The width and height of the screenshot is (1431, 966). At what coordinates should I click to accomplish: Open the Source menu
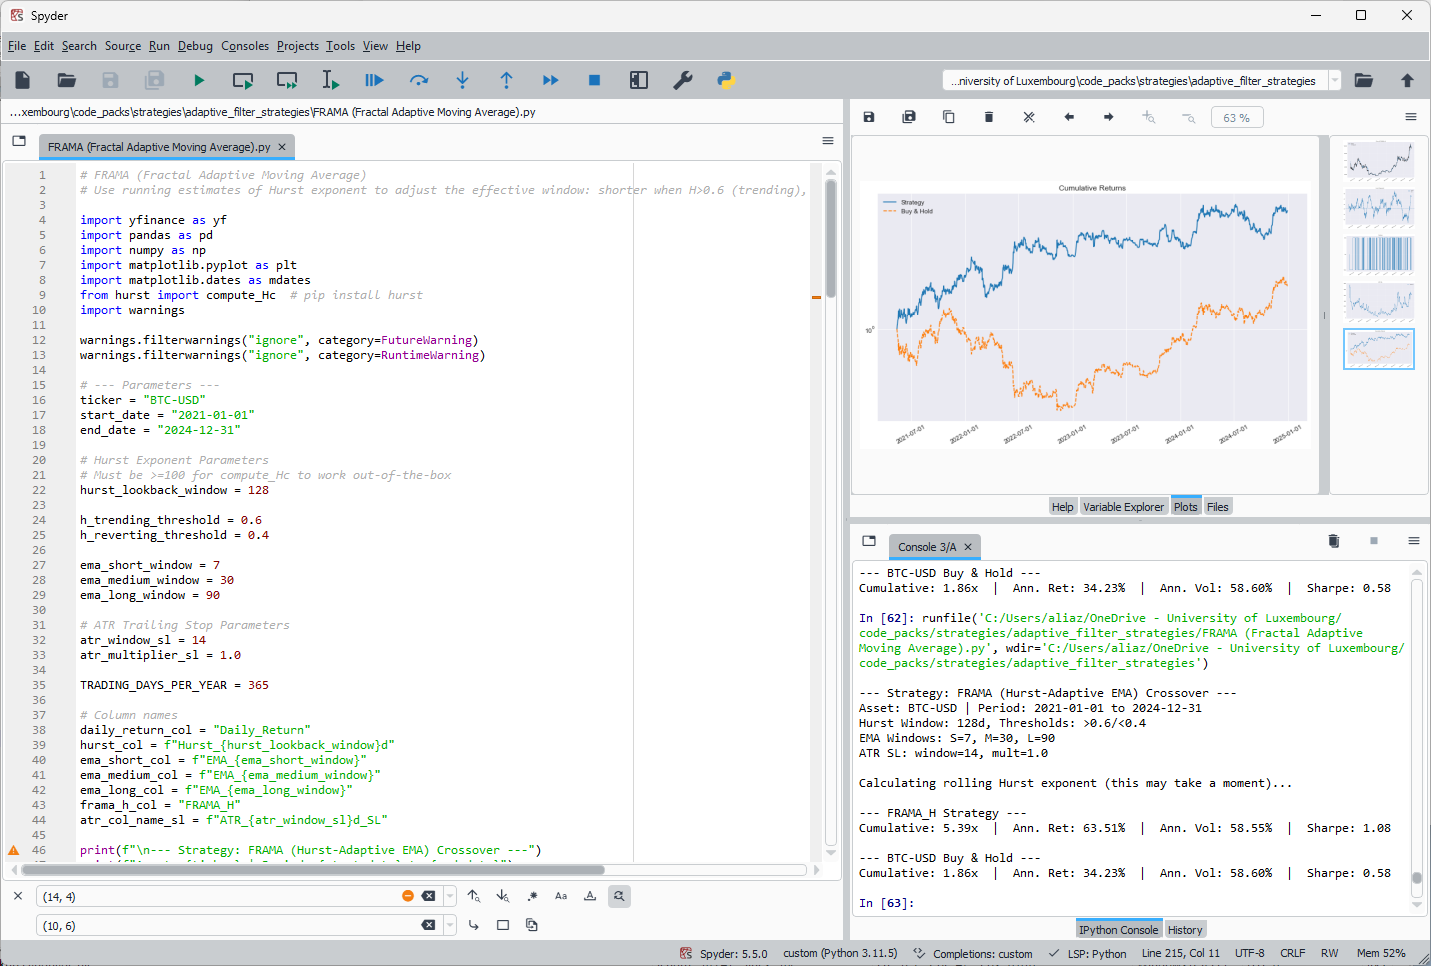click(123, 46)
